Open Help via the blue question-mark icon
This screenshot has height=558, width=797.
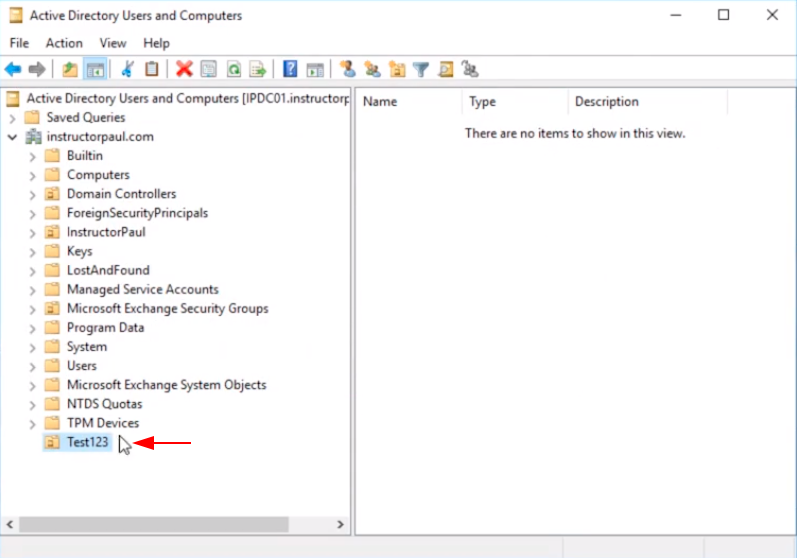290,69
